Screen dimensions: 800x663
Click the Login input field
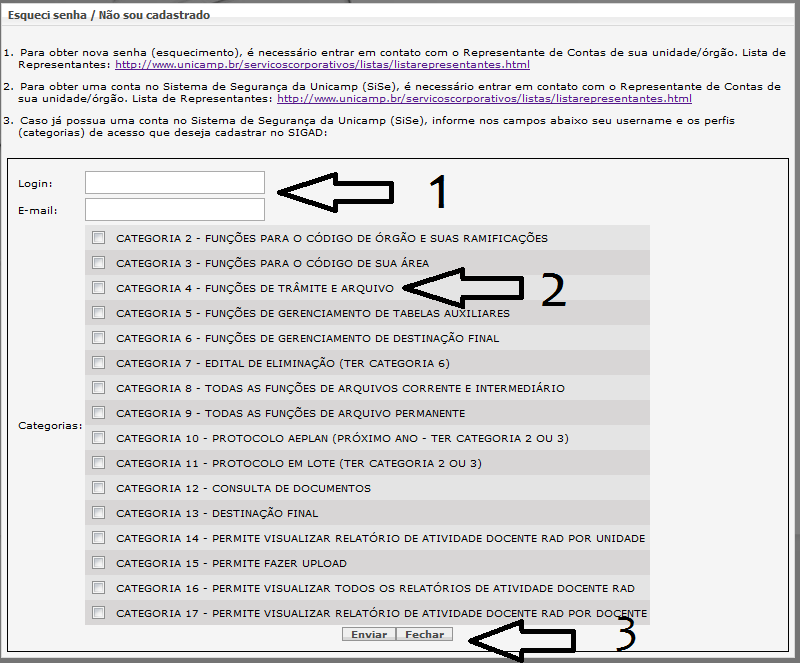click(x=175, y=183)
